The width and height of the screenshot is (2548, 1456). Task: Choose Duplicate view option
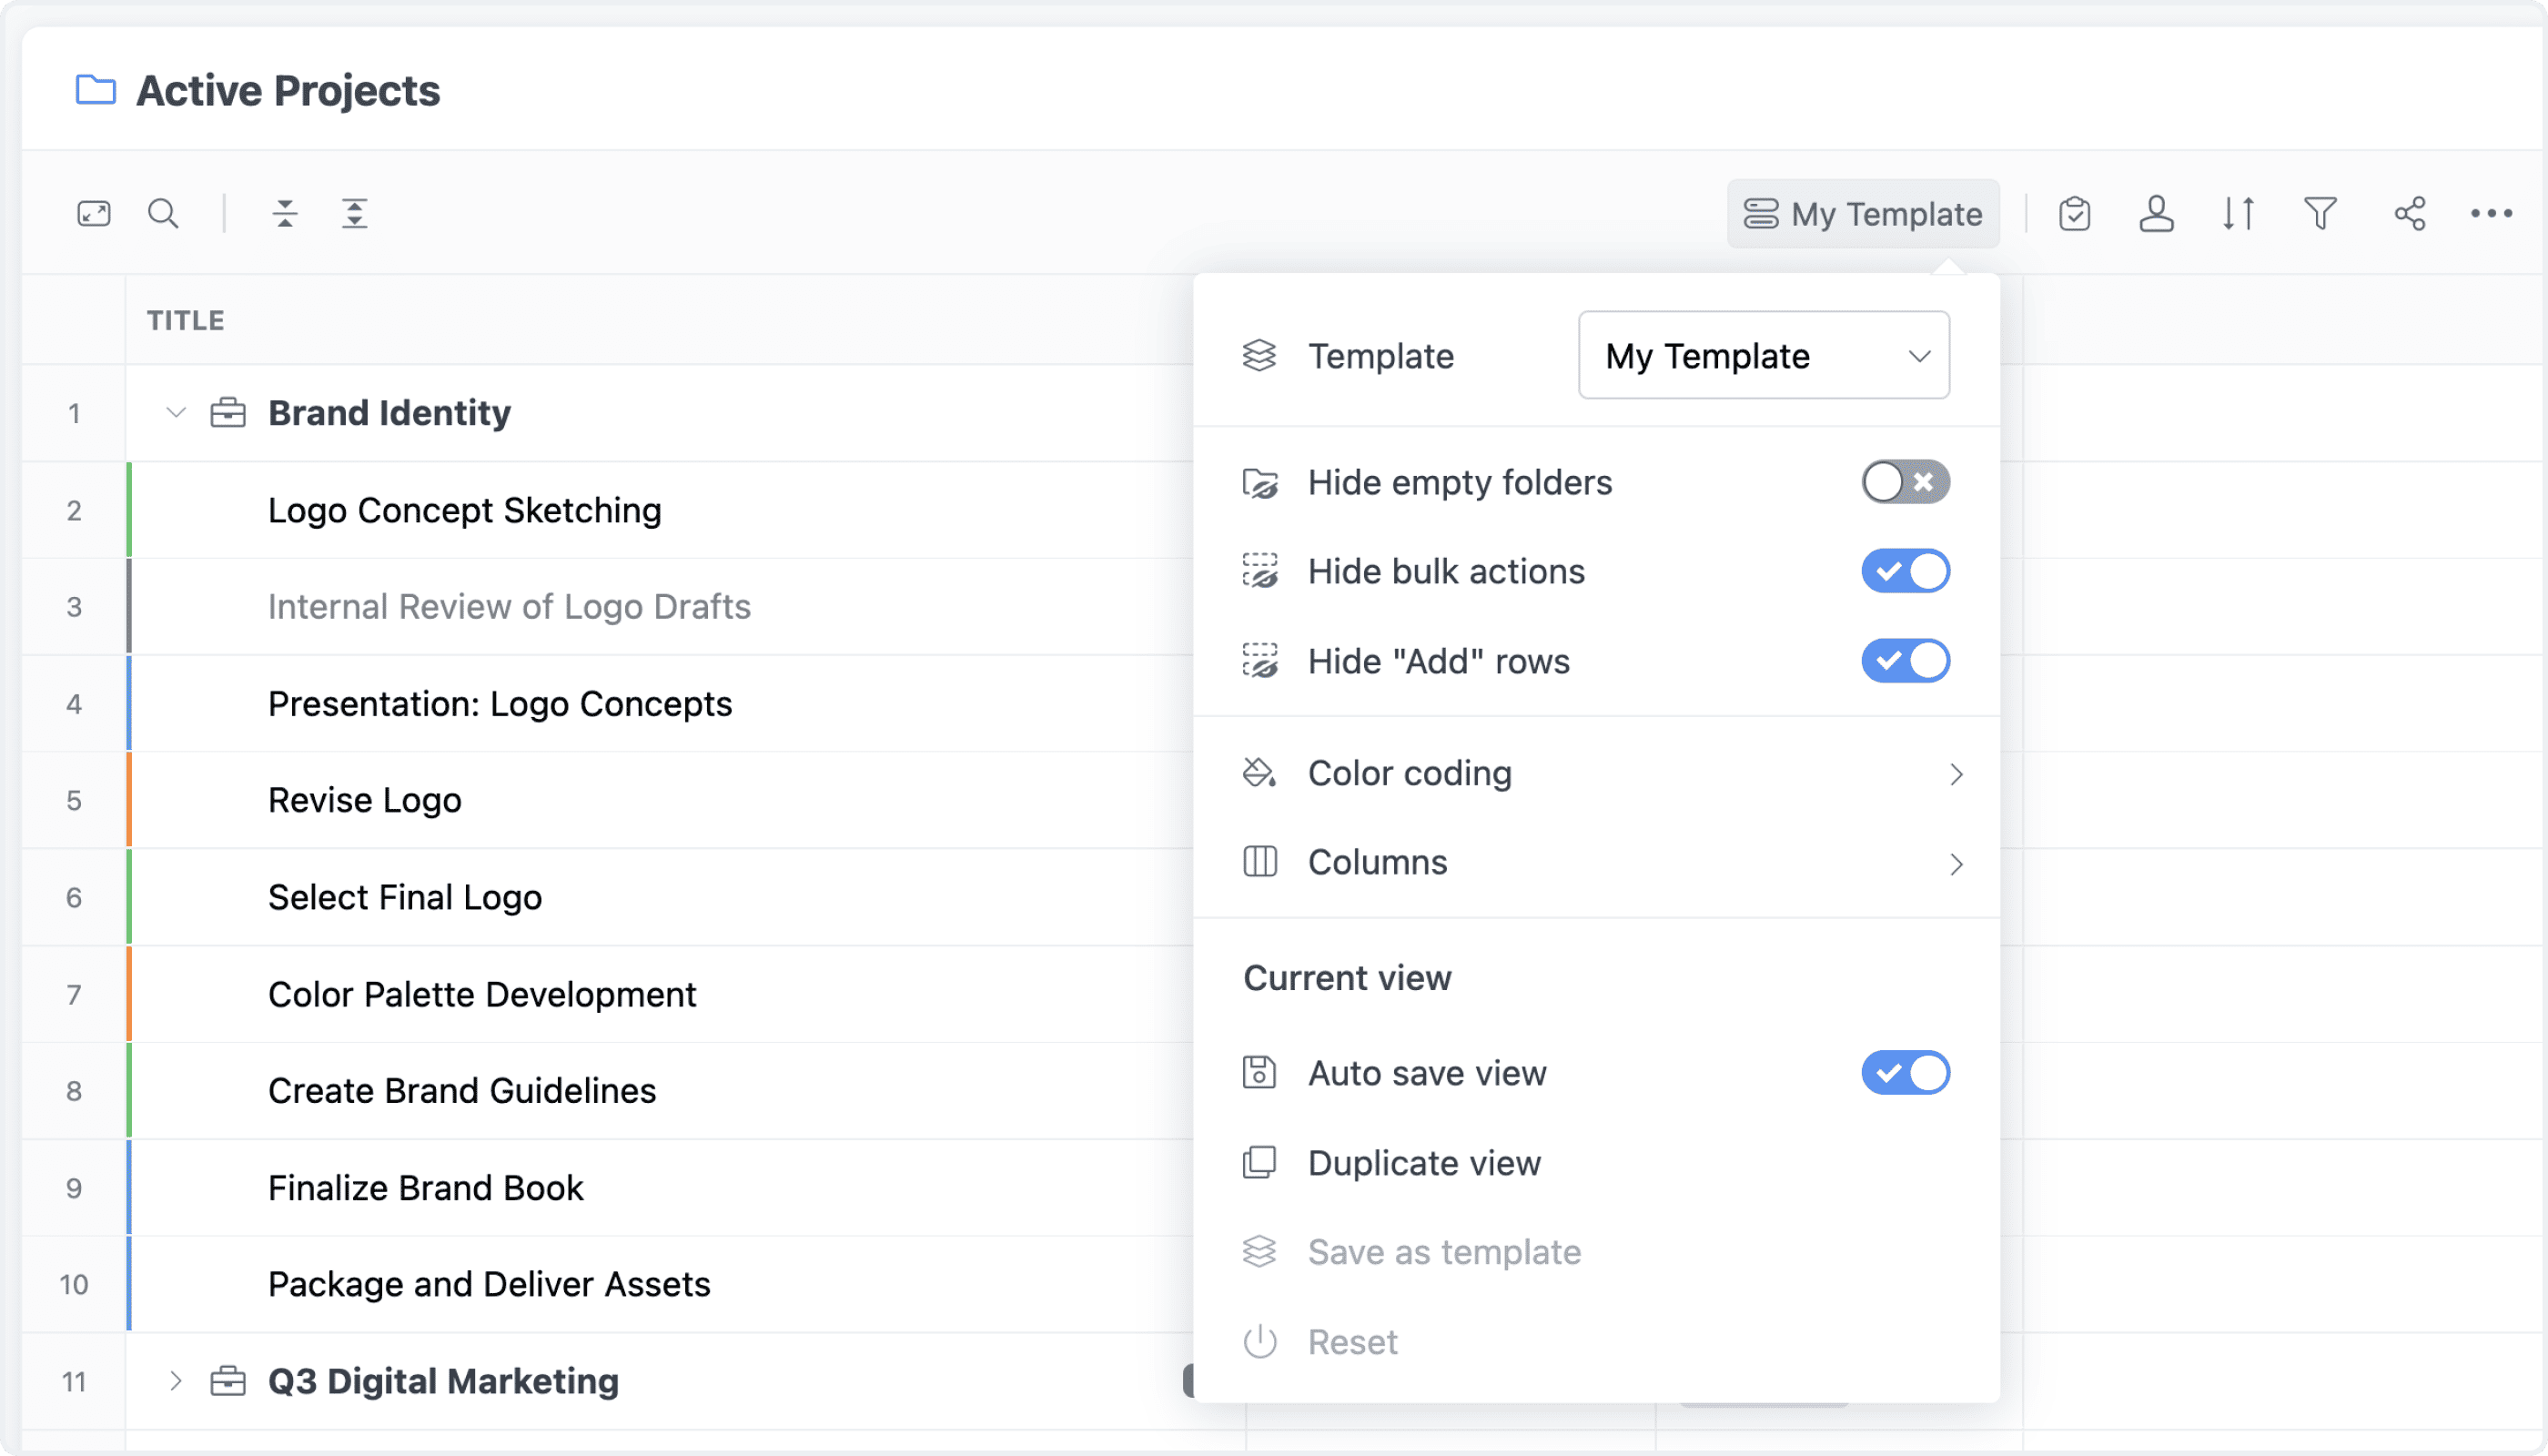[1424, 1163]
